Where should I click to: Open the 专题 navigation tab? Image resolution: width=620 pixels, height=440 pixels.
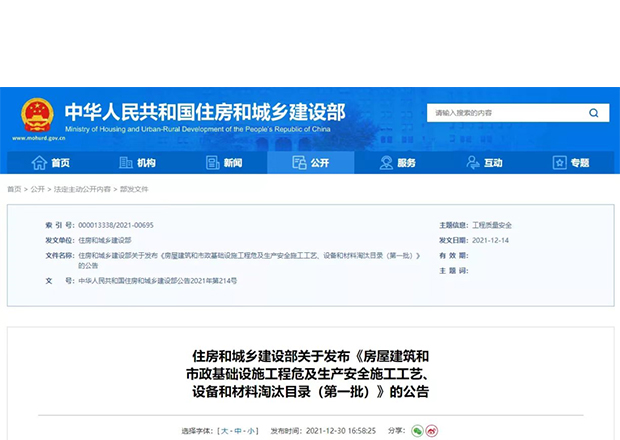(x=571, y=162)
